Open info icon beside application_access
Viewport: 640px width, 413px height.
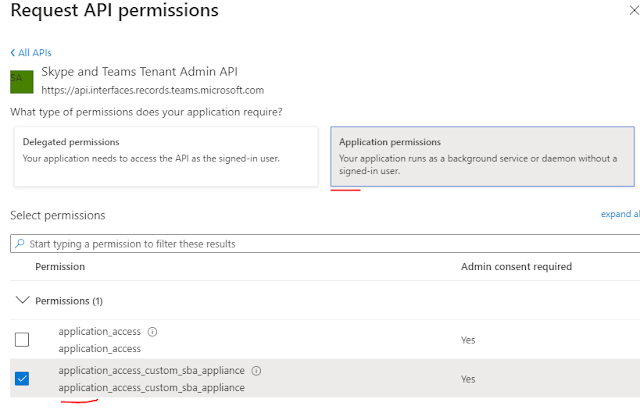click(152, 331)
